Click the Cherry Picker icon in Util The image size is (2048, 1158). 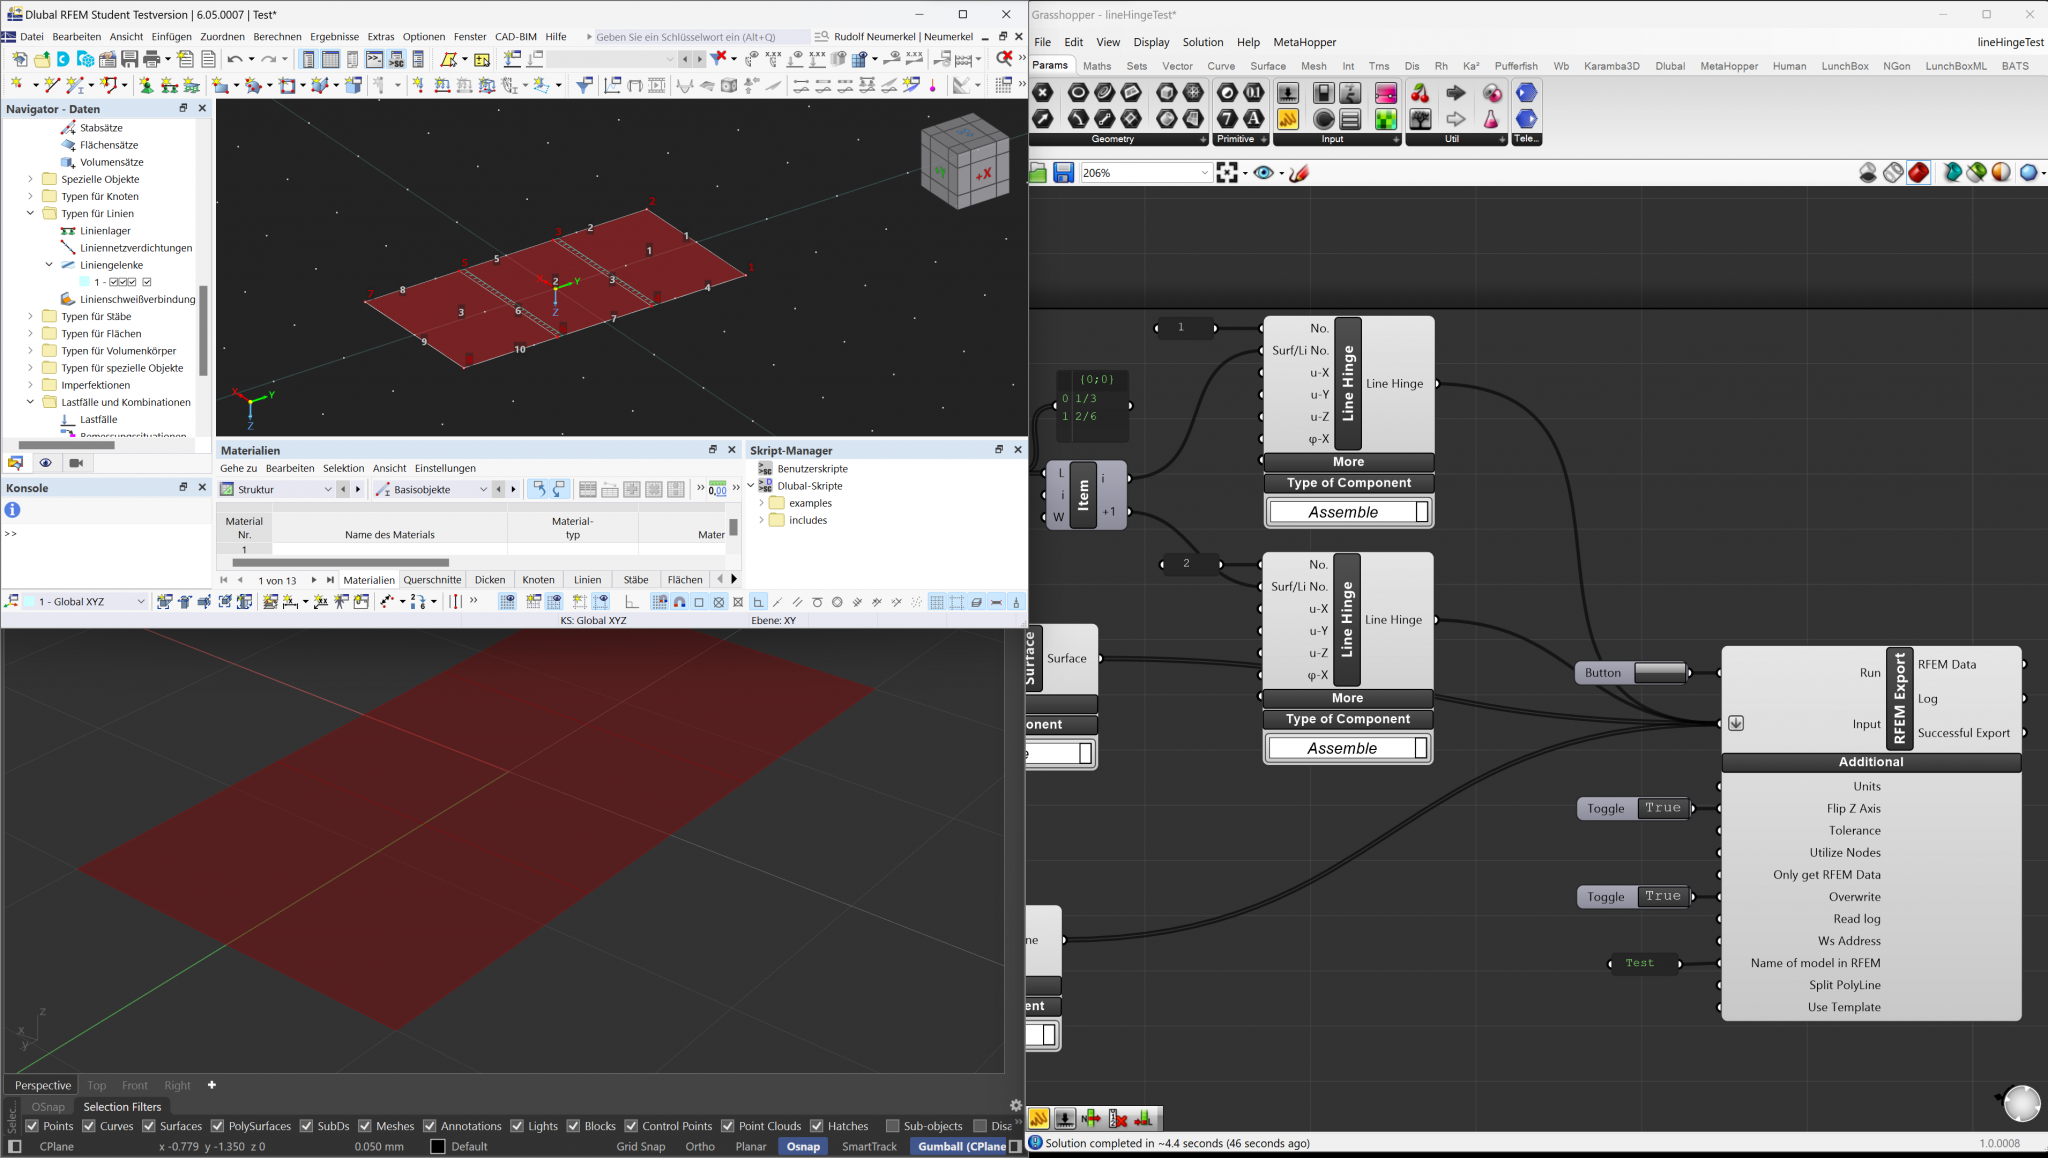click(x=1420, y=93)
